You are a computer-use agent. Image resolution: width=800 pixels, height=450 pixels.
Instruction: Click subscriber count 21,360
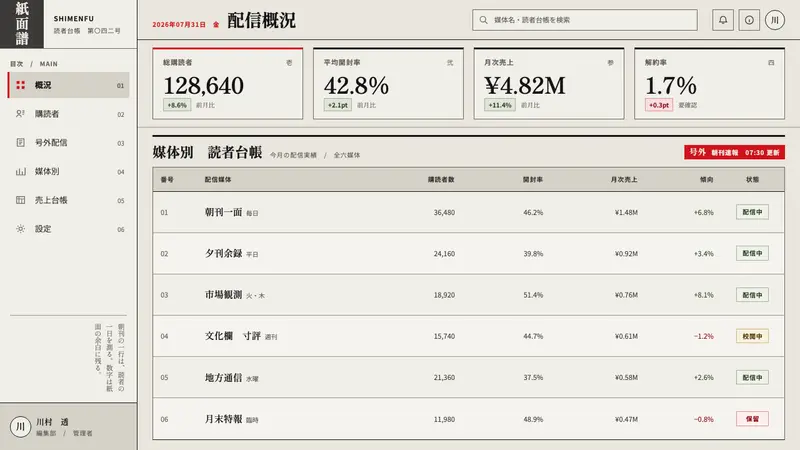pyautogui.click(x=444, y=378)
